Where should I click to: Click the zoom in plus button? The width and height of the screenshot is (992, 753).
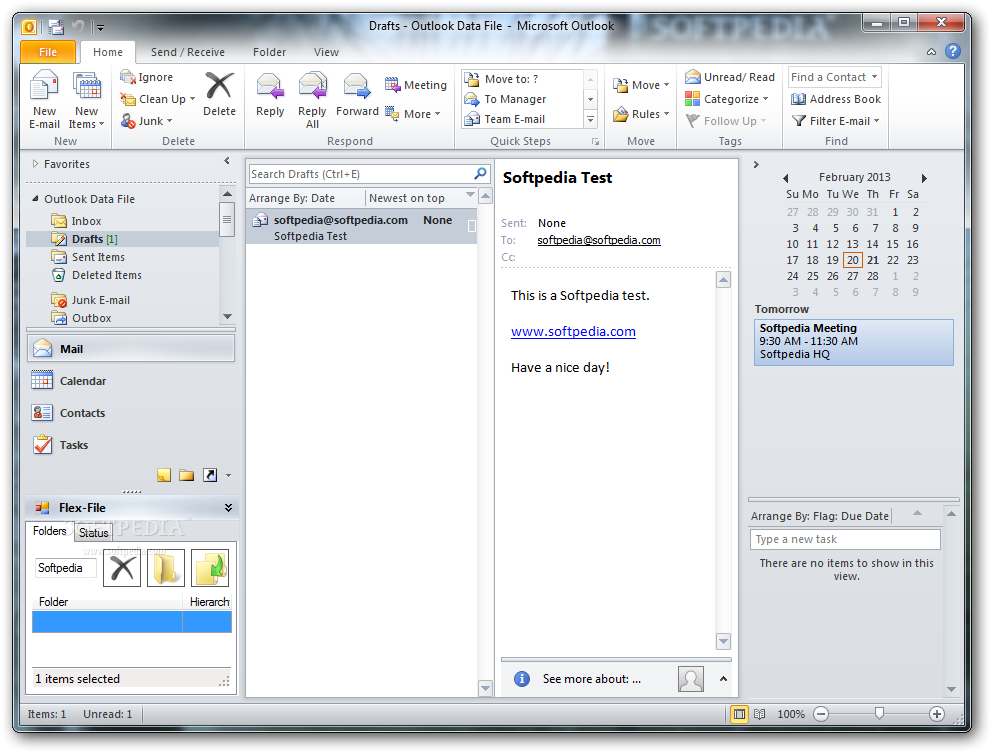click(x=937, y=714)
